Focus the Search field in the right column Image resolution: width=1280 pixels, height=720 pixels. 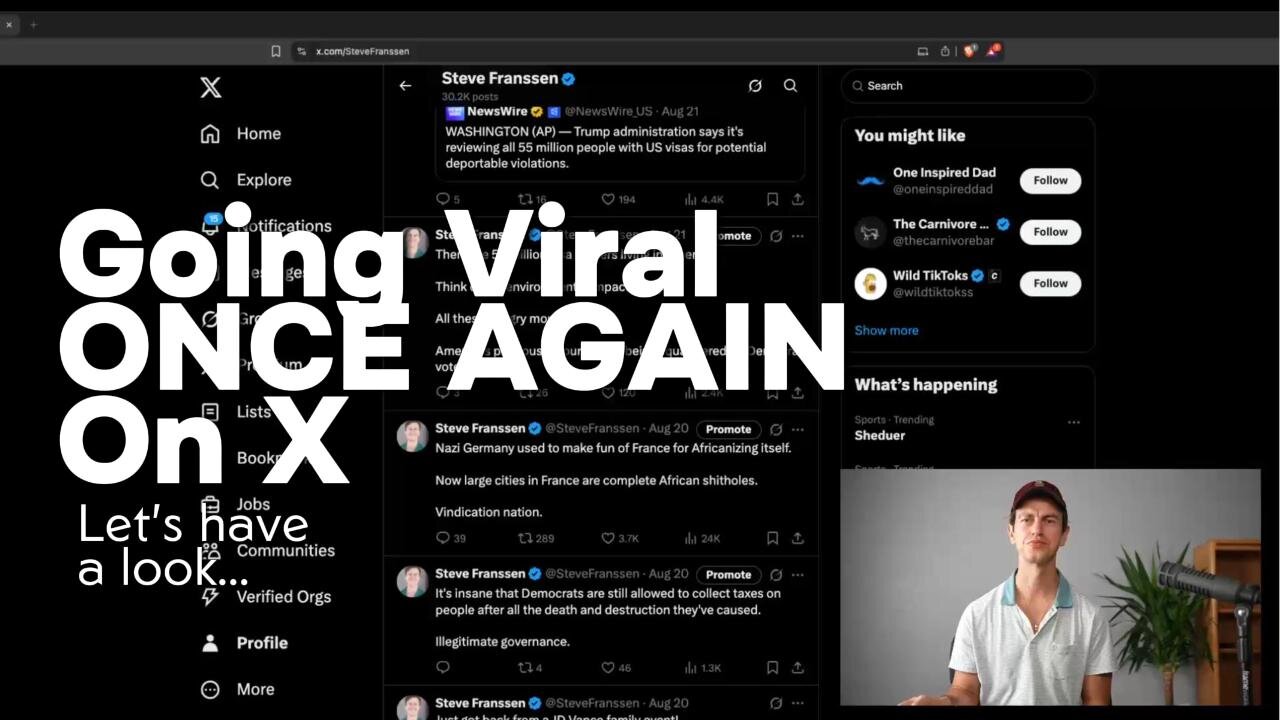coord(967,86)
